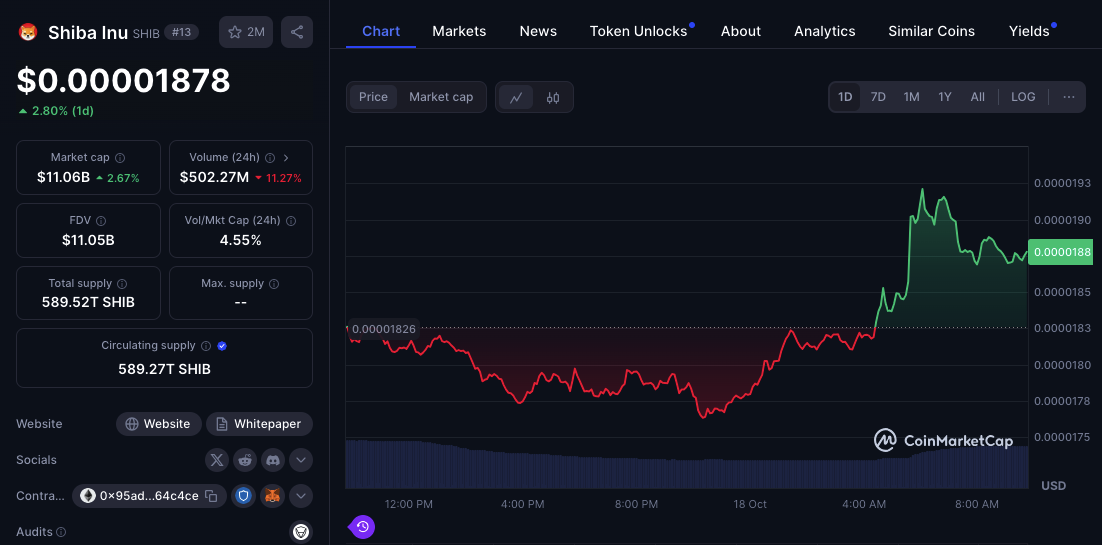This screenshot has width=1102, height=545.
Task: Switch to the Analytics tab
Action: pyautogui.click(x=824, y=31)
